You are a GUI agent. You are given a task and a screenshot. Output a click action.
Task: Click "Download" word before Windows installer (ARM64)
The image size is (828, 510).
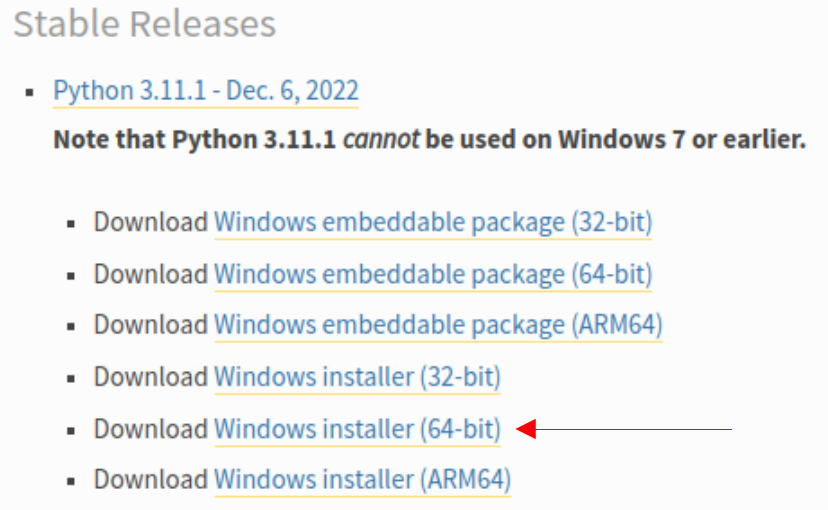[x=150, y=480]
